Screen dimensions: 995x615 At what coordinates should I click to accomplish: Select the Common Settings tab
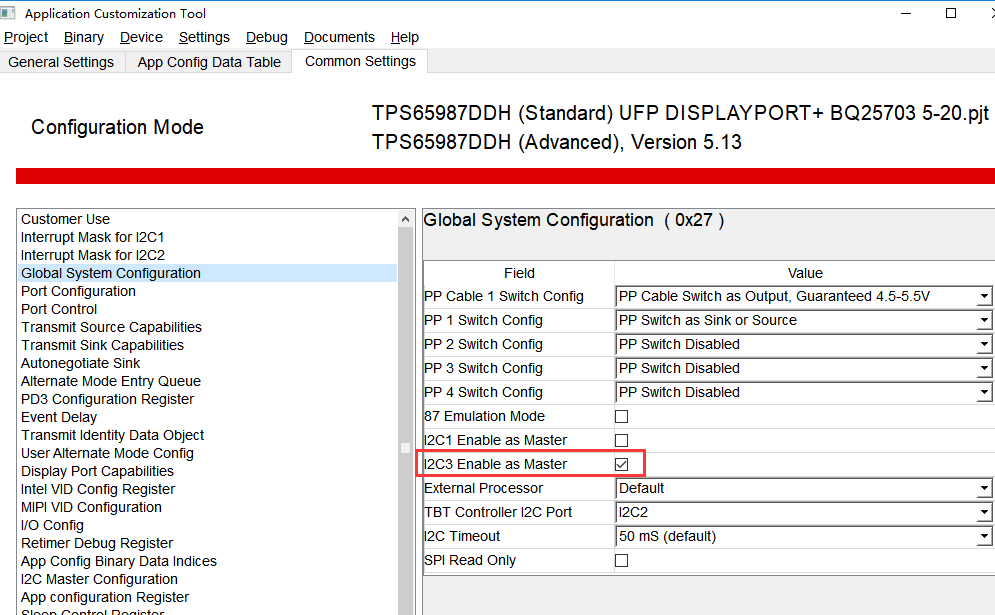tap(360, 62)
